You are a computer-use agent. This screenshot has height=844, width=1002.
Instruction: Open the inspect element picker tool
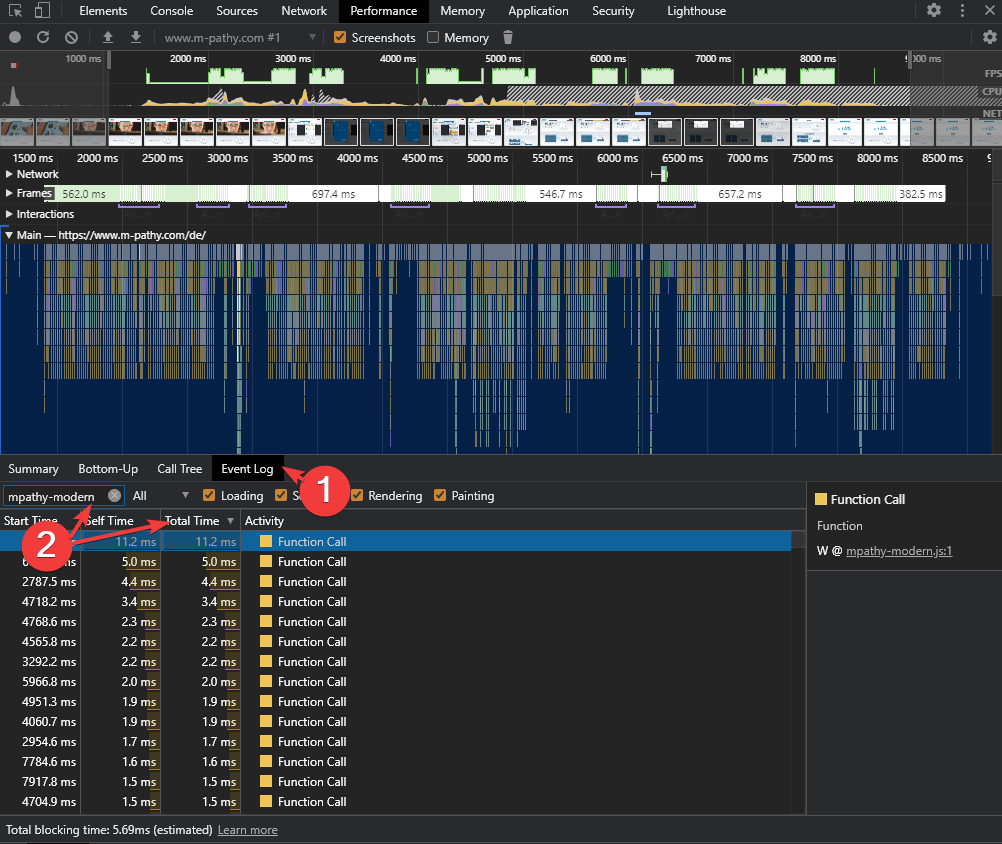(15, 11)
